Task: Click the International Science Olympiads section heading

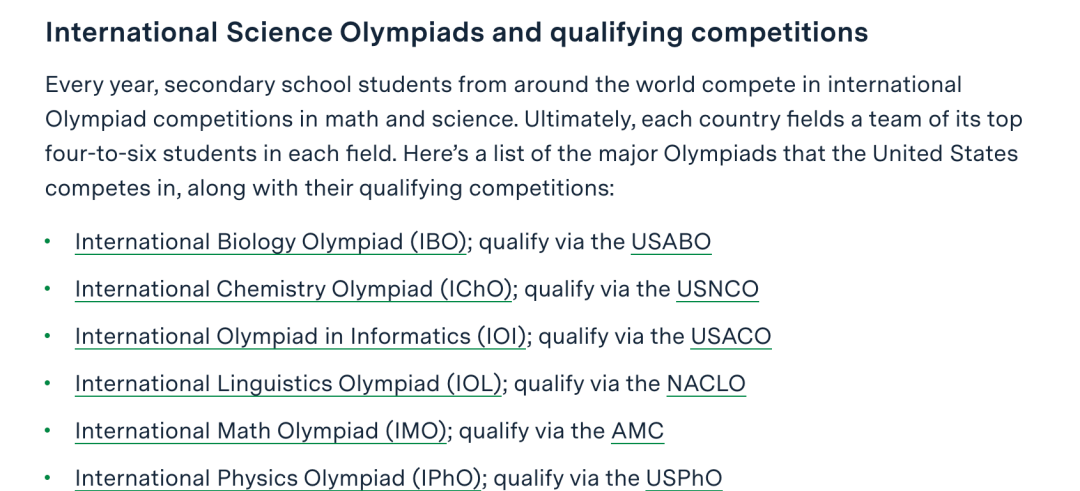Action: point(457,32)
